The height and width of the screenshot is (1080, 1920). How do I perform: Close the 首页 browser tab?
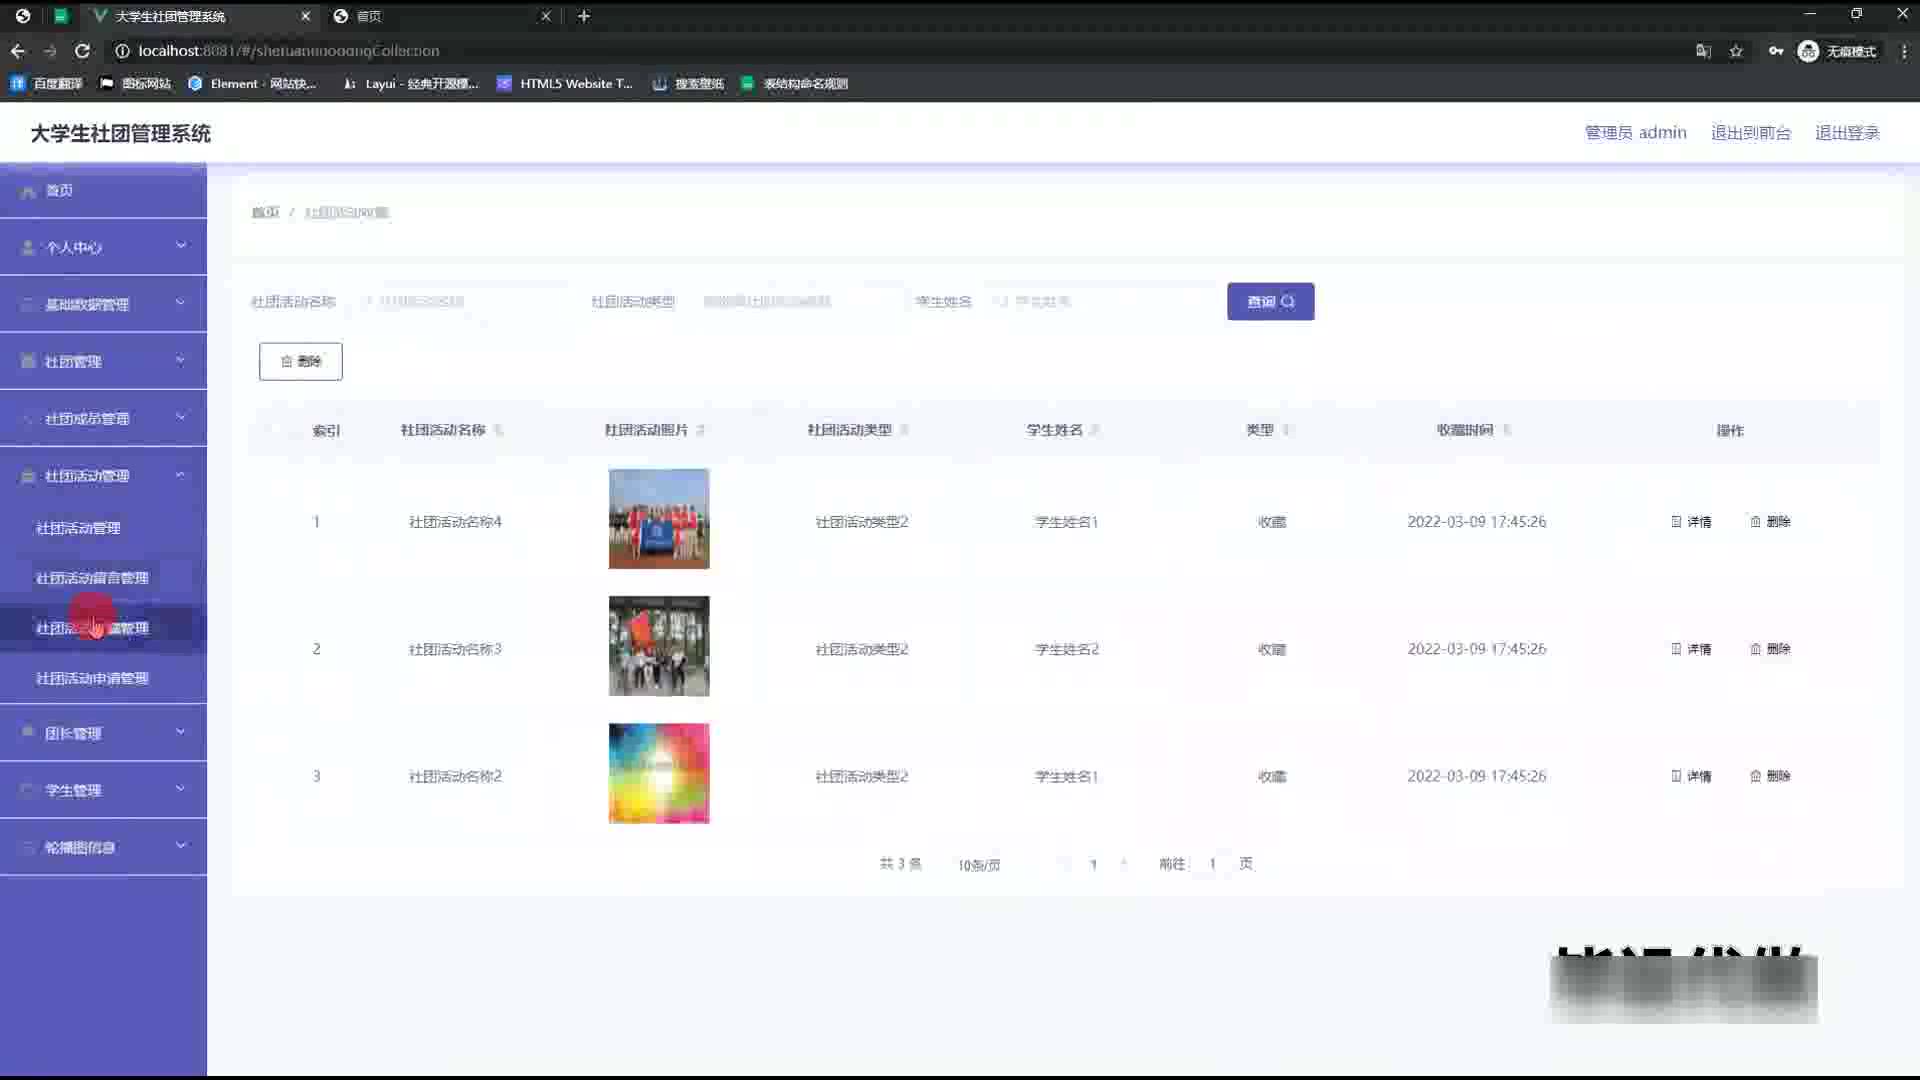click(546, 16)
